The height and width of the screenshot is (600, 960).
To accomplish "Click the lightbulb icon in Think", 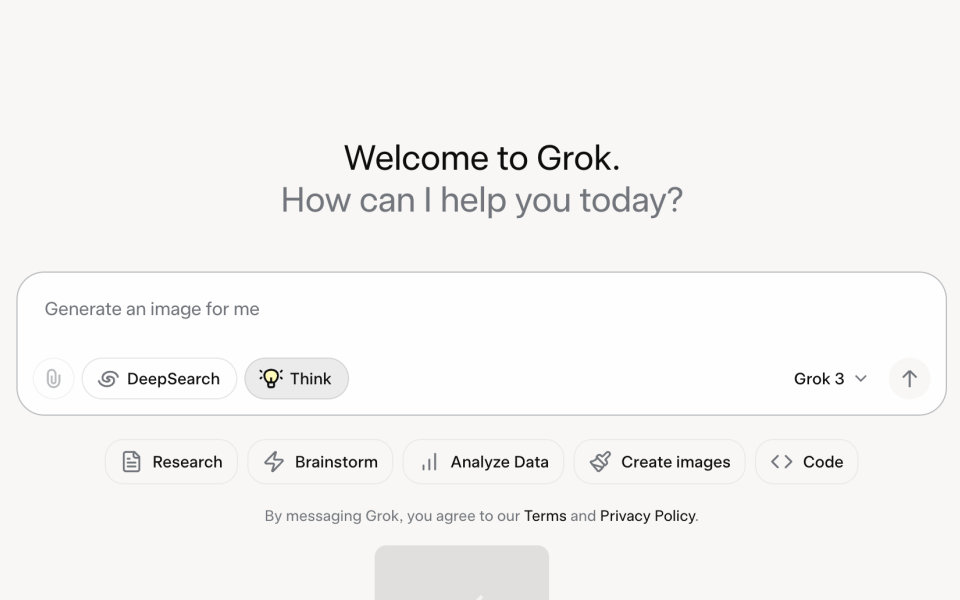I will coord(271,378).
